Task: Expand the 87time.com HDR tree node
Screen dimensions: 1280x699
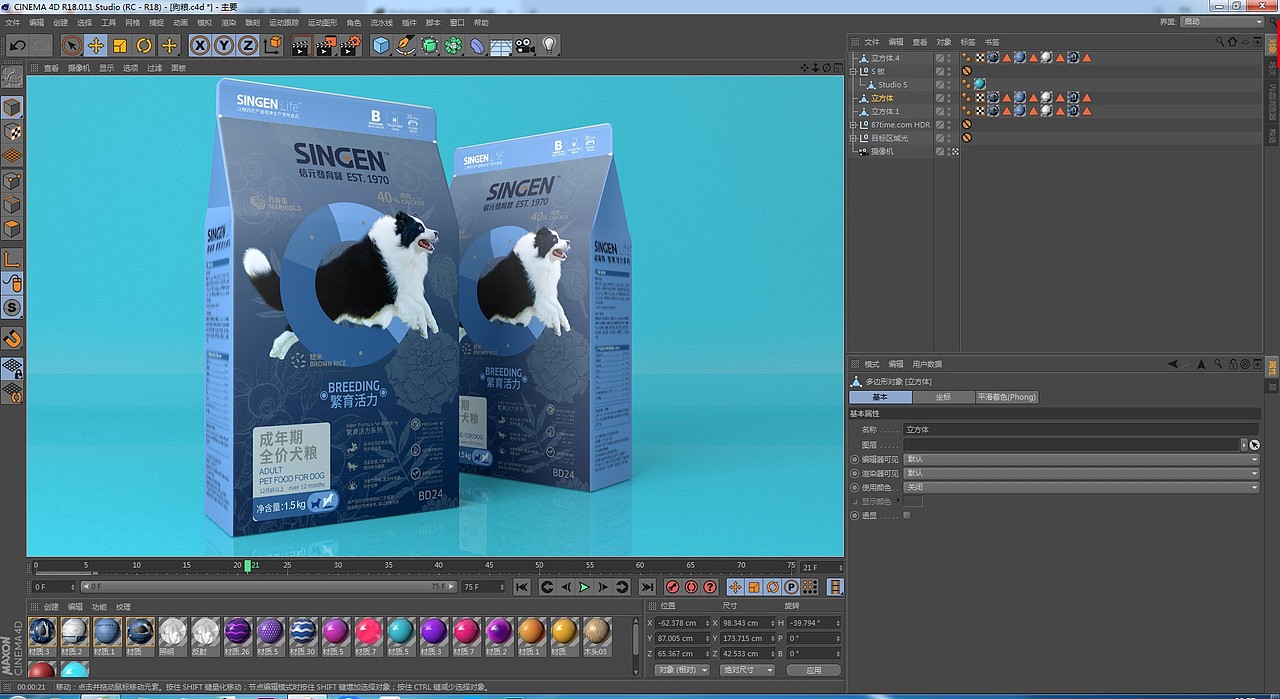Action: (x=853, y=125)
